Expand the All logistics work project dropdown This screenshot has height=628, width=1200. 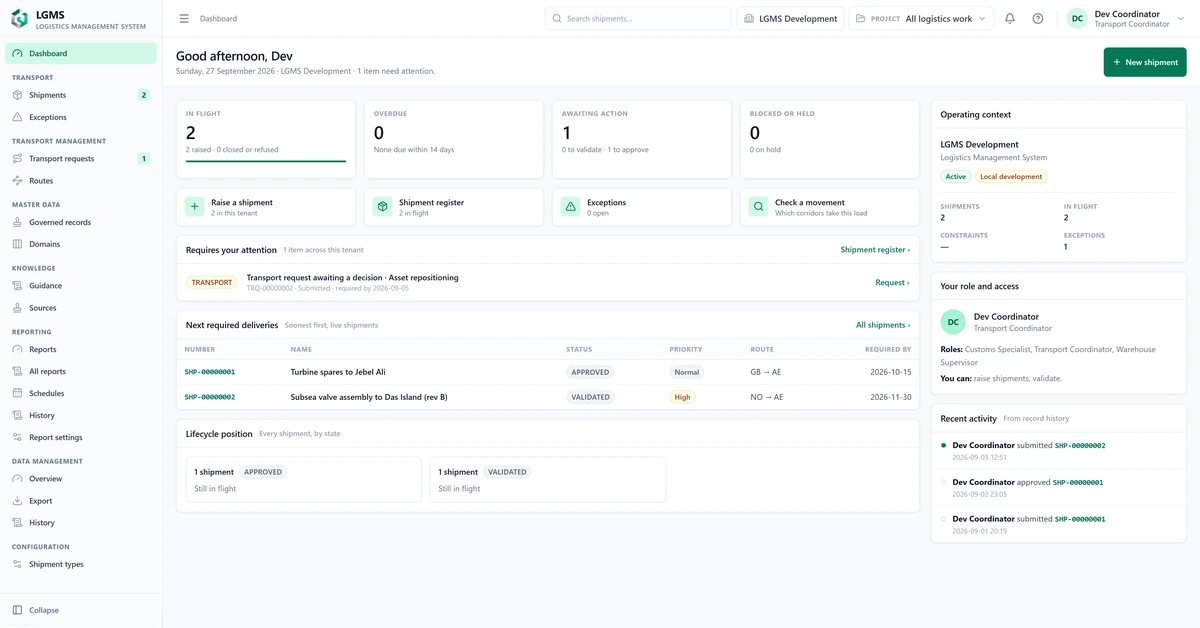tap(921, 18)
